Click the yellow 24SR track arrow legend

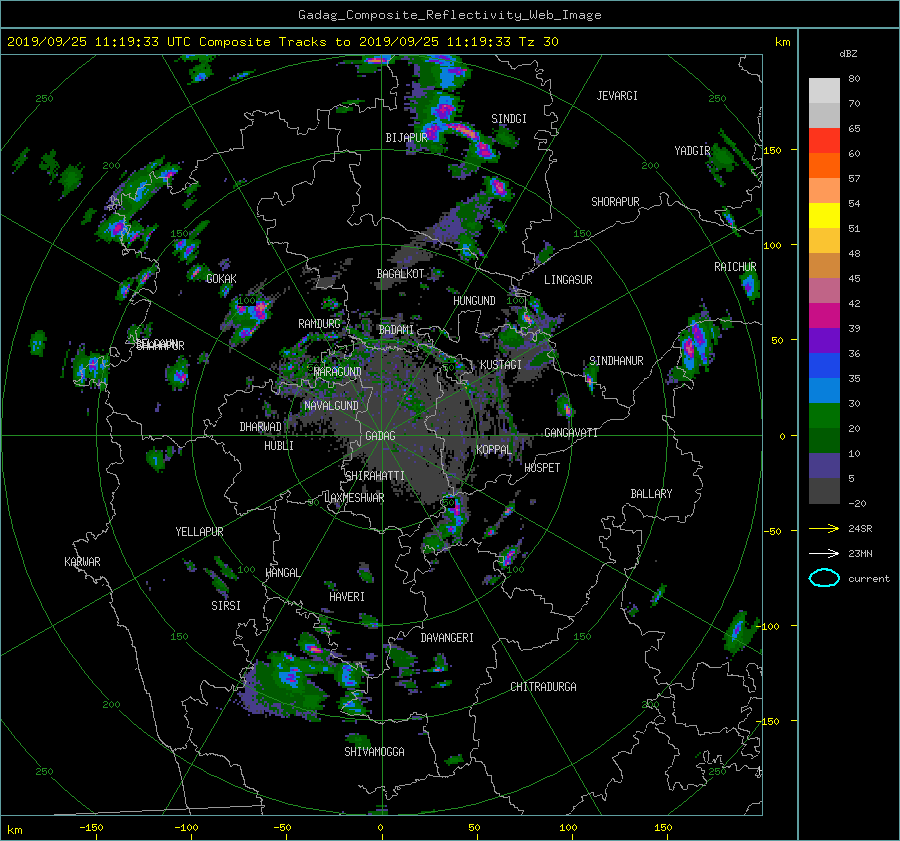point(824,529)
